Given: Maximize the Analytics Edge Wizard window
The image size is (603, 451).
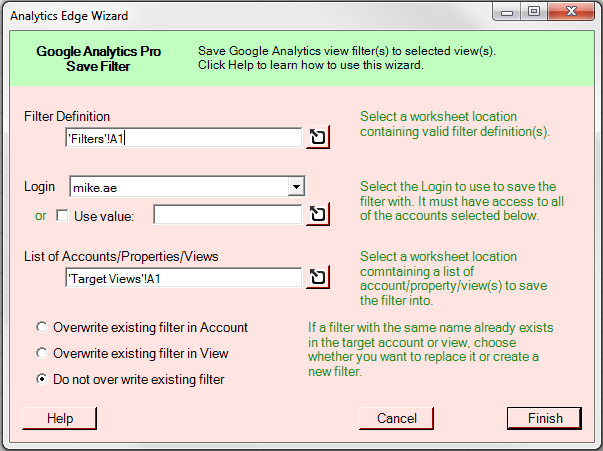Looking at the screenshot, I should 534,12.
